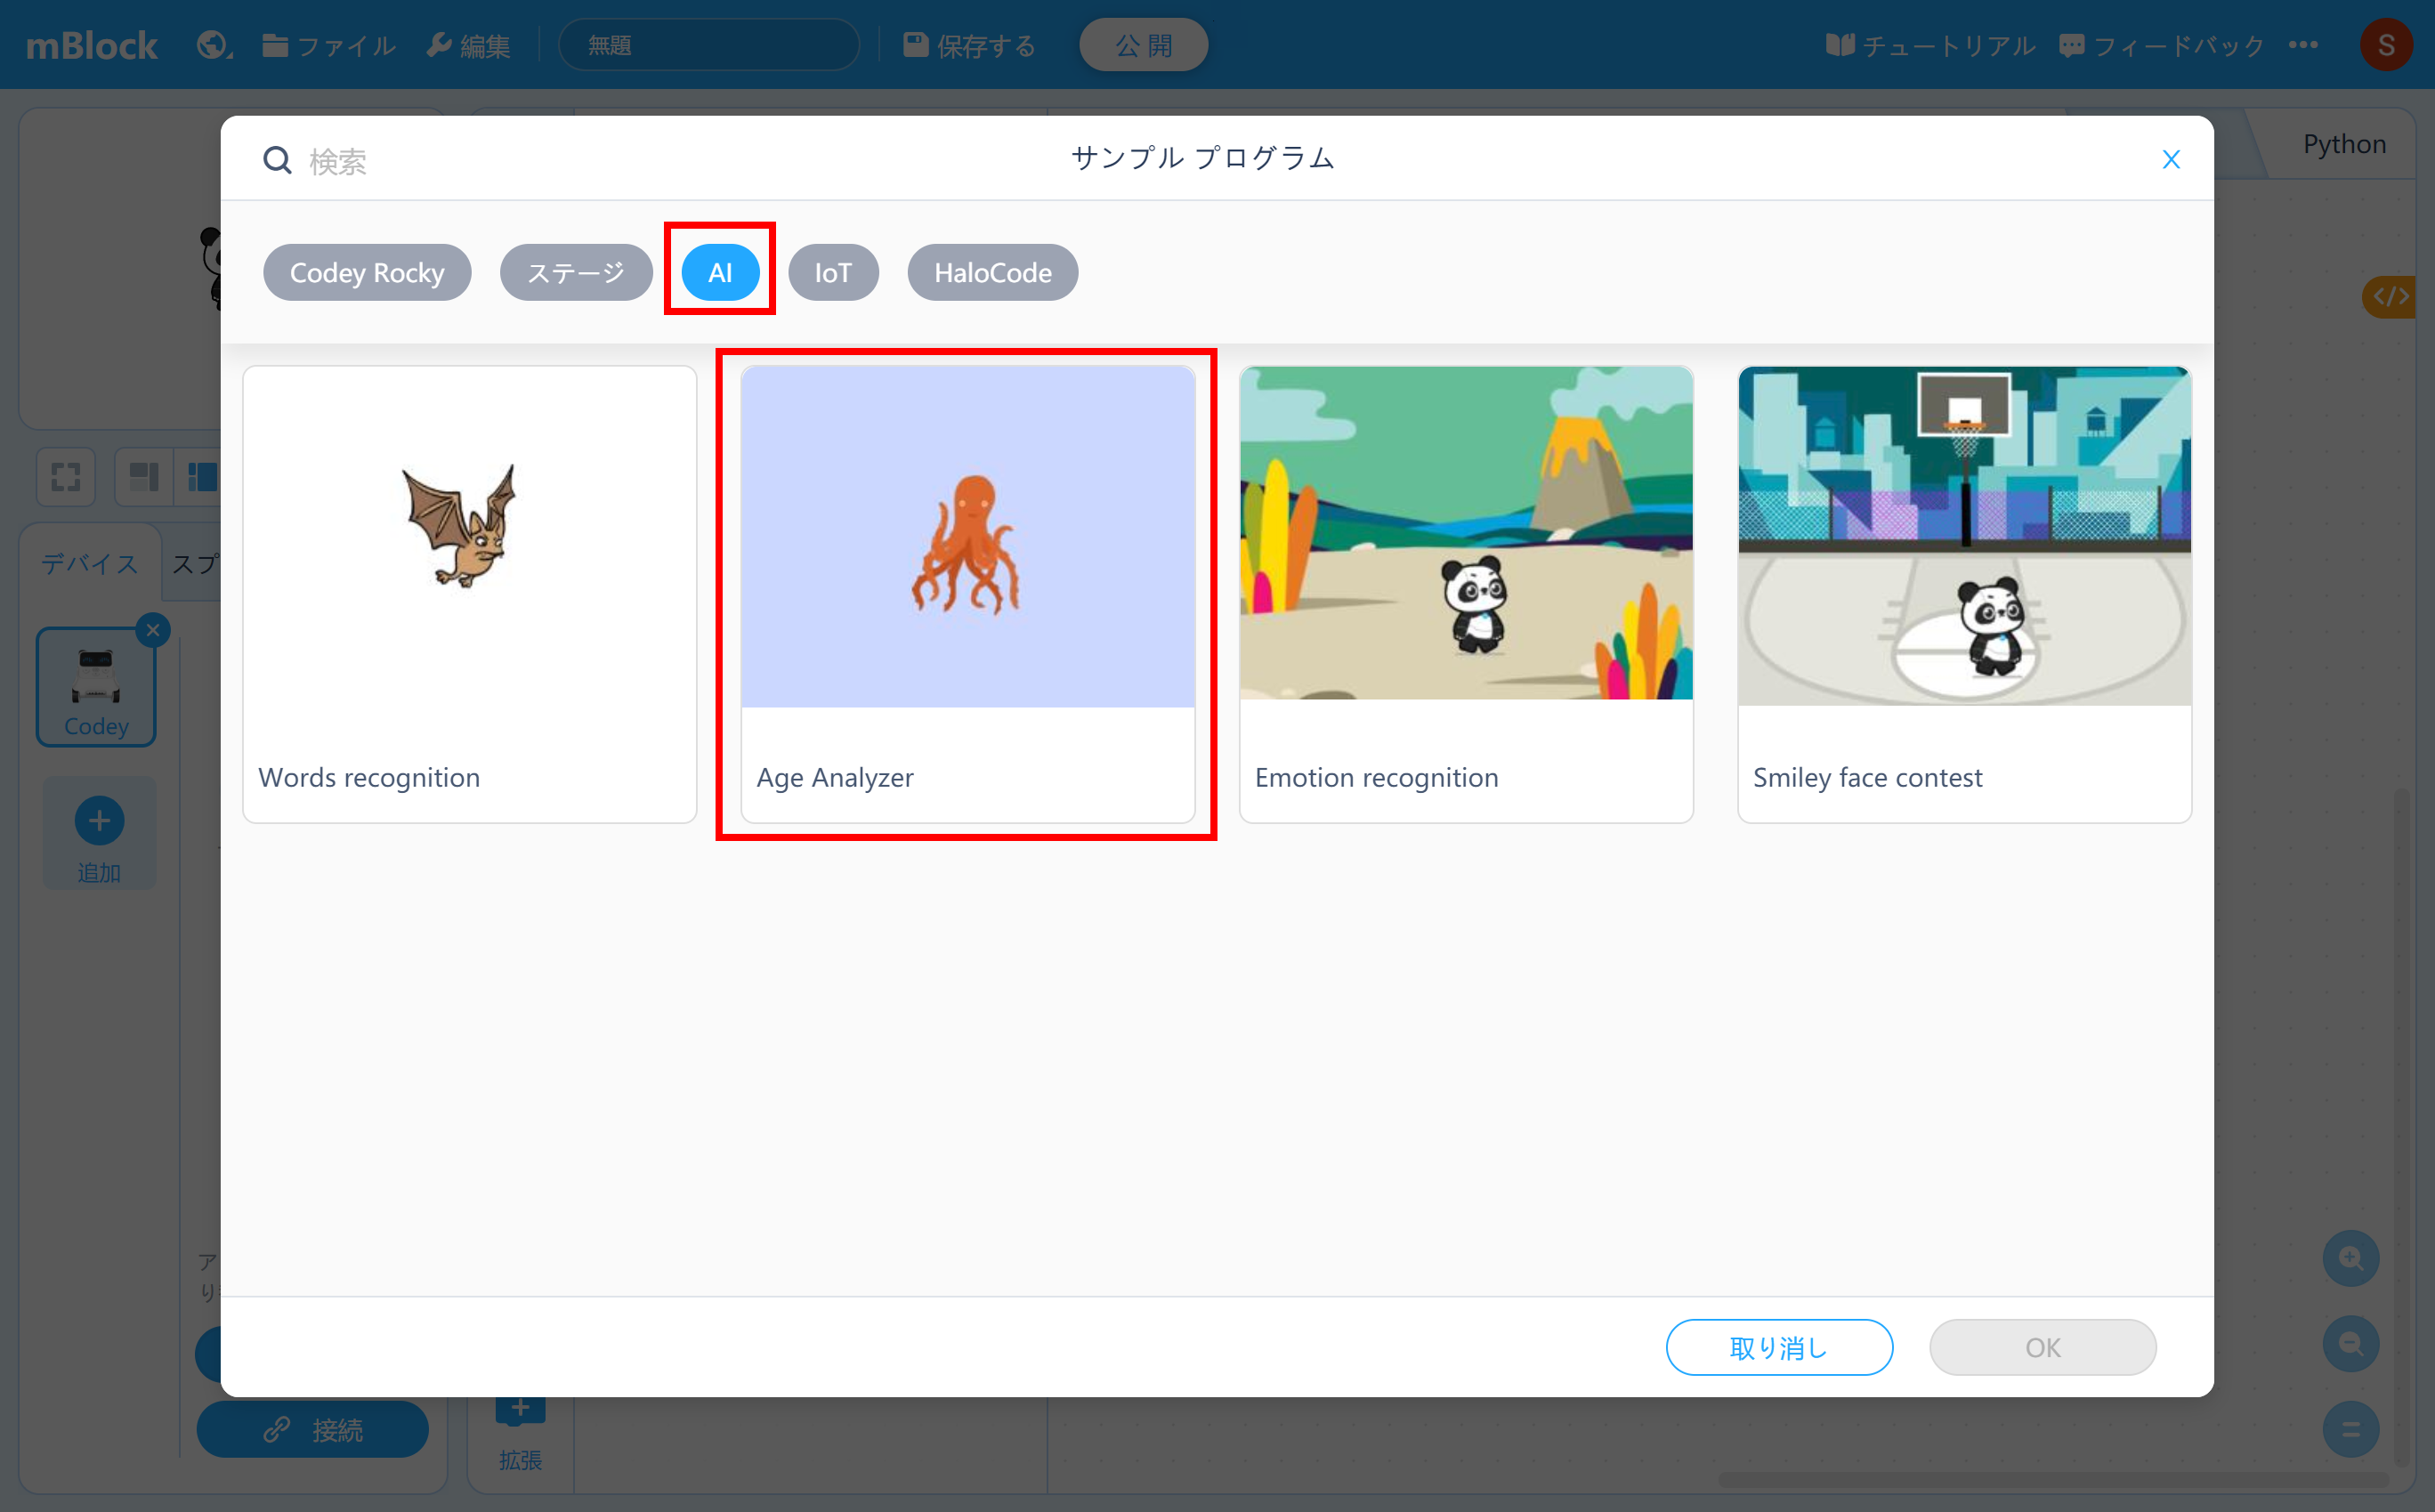Screen dimensions: 2435x1512
Task: Open the 編集 menu
Action: [x=469, y=45]
